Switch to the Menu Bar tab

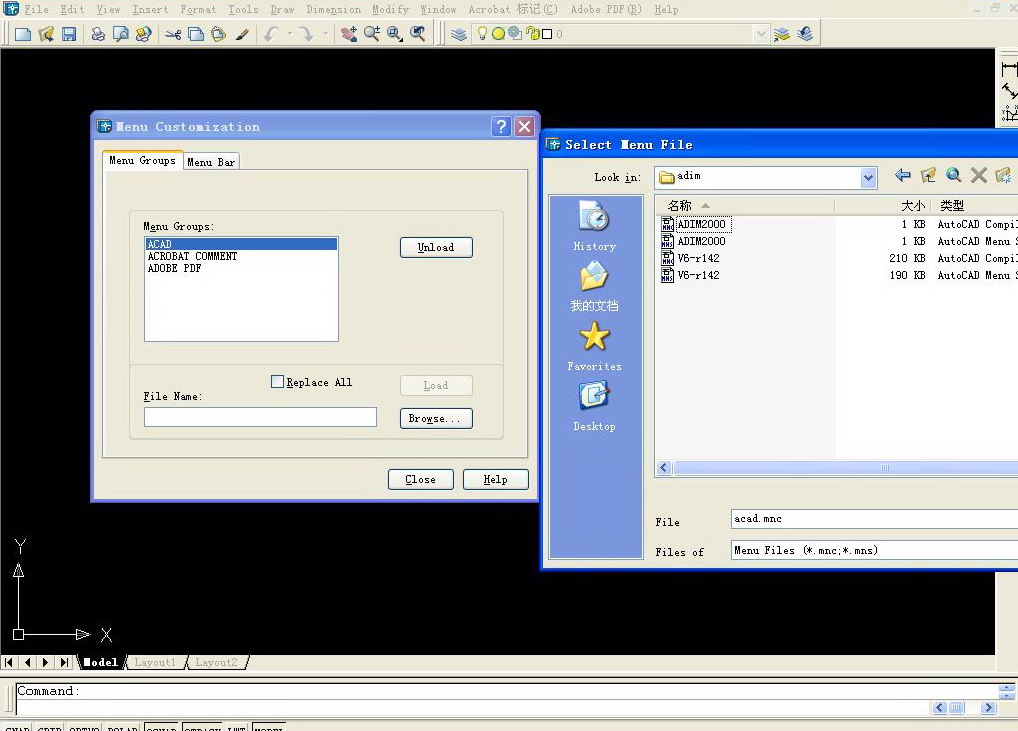pos(211,162)
